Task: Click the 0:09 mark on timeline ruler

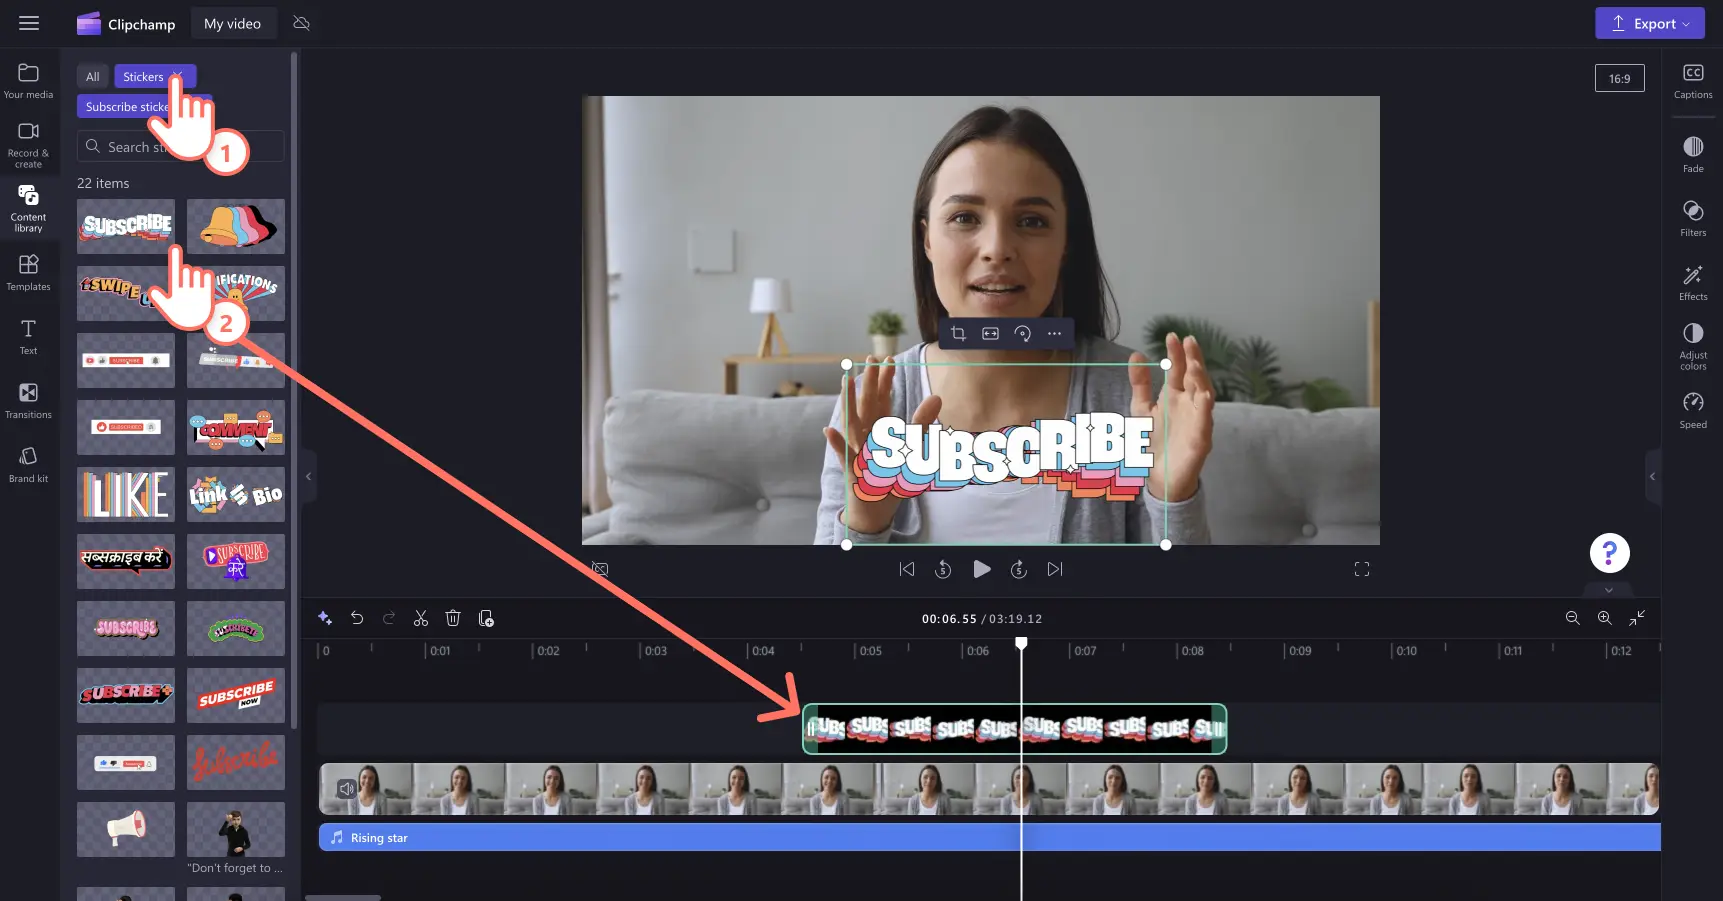Action: [1299, 650]
